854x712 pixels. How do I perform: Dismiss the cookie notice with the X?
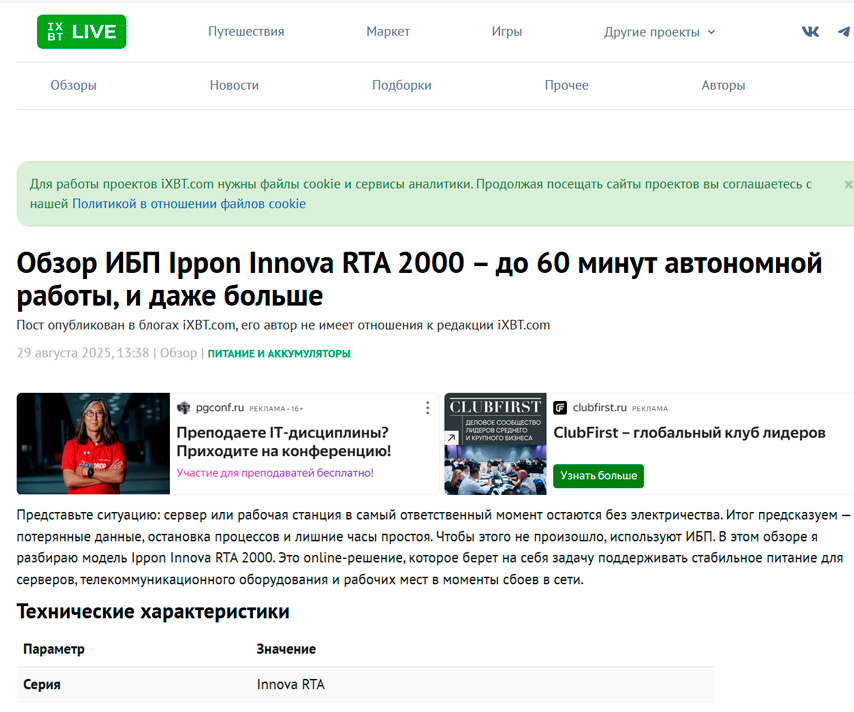[848, 185]
